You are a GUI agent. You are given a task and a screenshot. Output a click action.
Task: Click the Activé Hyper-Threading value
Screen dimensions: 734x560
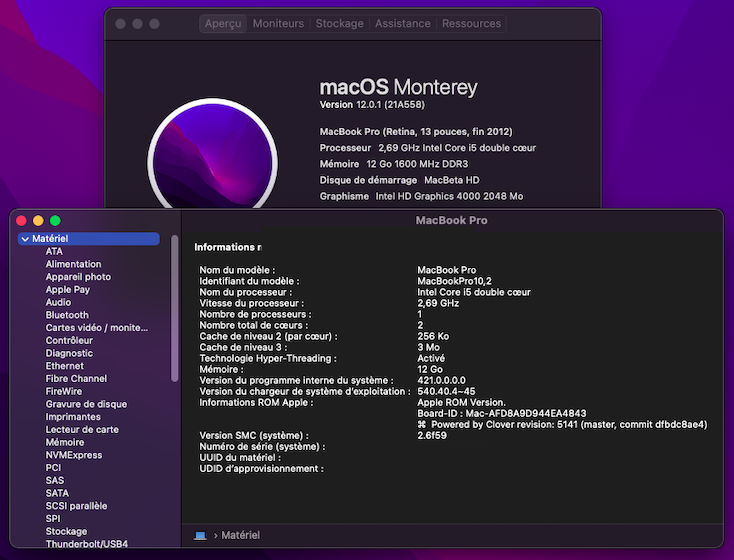(x=431, y=358)
